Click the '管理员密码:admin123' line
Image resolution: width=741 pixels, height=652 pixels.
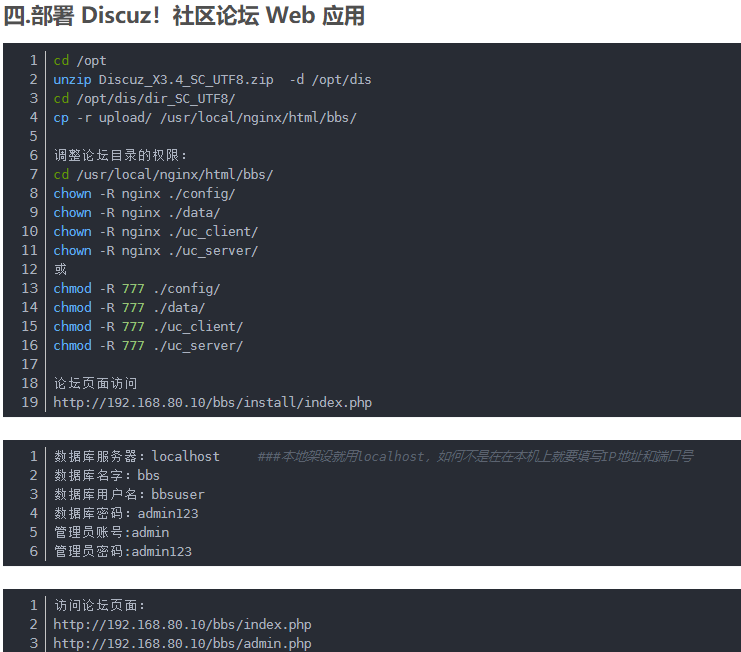coord(122,551)
